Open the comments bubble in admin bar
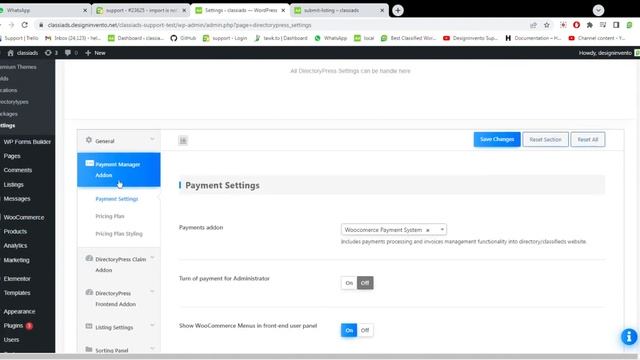640x360 pixels. 68,53
